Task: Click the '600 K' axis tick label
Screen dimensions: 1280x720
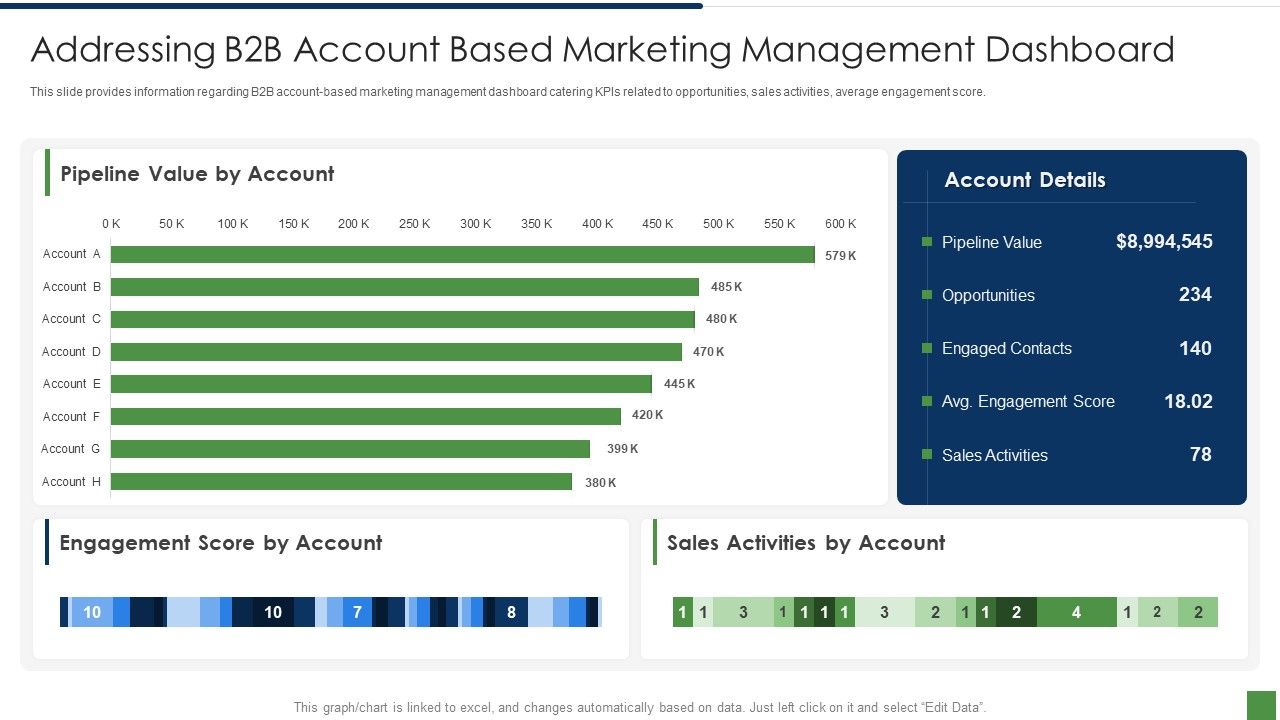Action: pyautogui.click(x=841, y=224)
